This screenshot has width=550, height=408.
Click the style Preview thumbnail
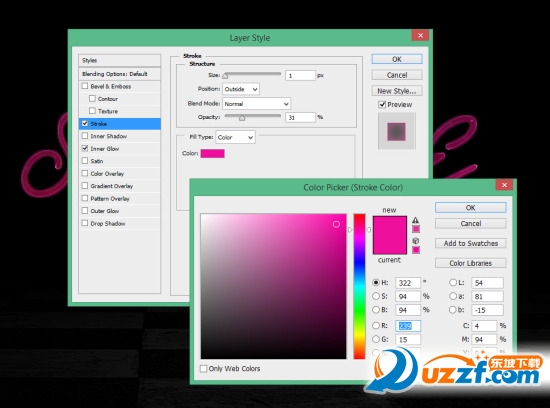(x=397, y=131)
